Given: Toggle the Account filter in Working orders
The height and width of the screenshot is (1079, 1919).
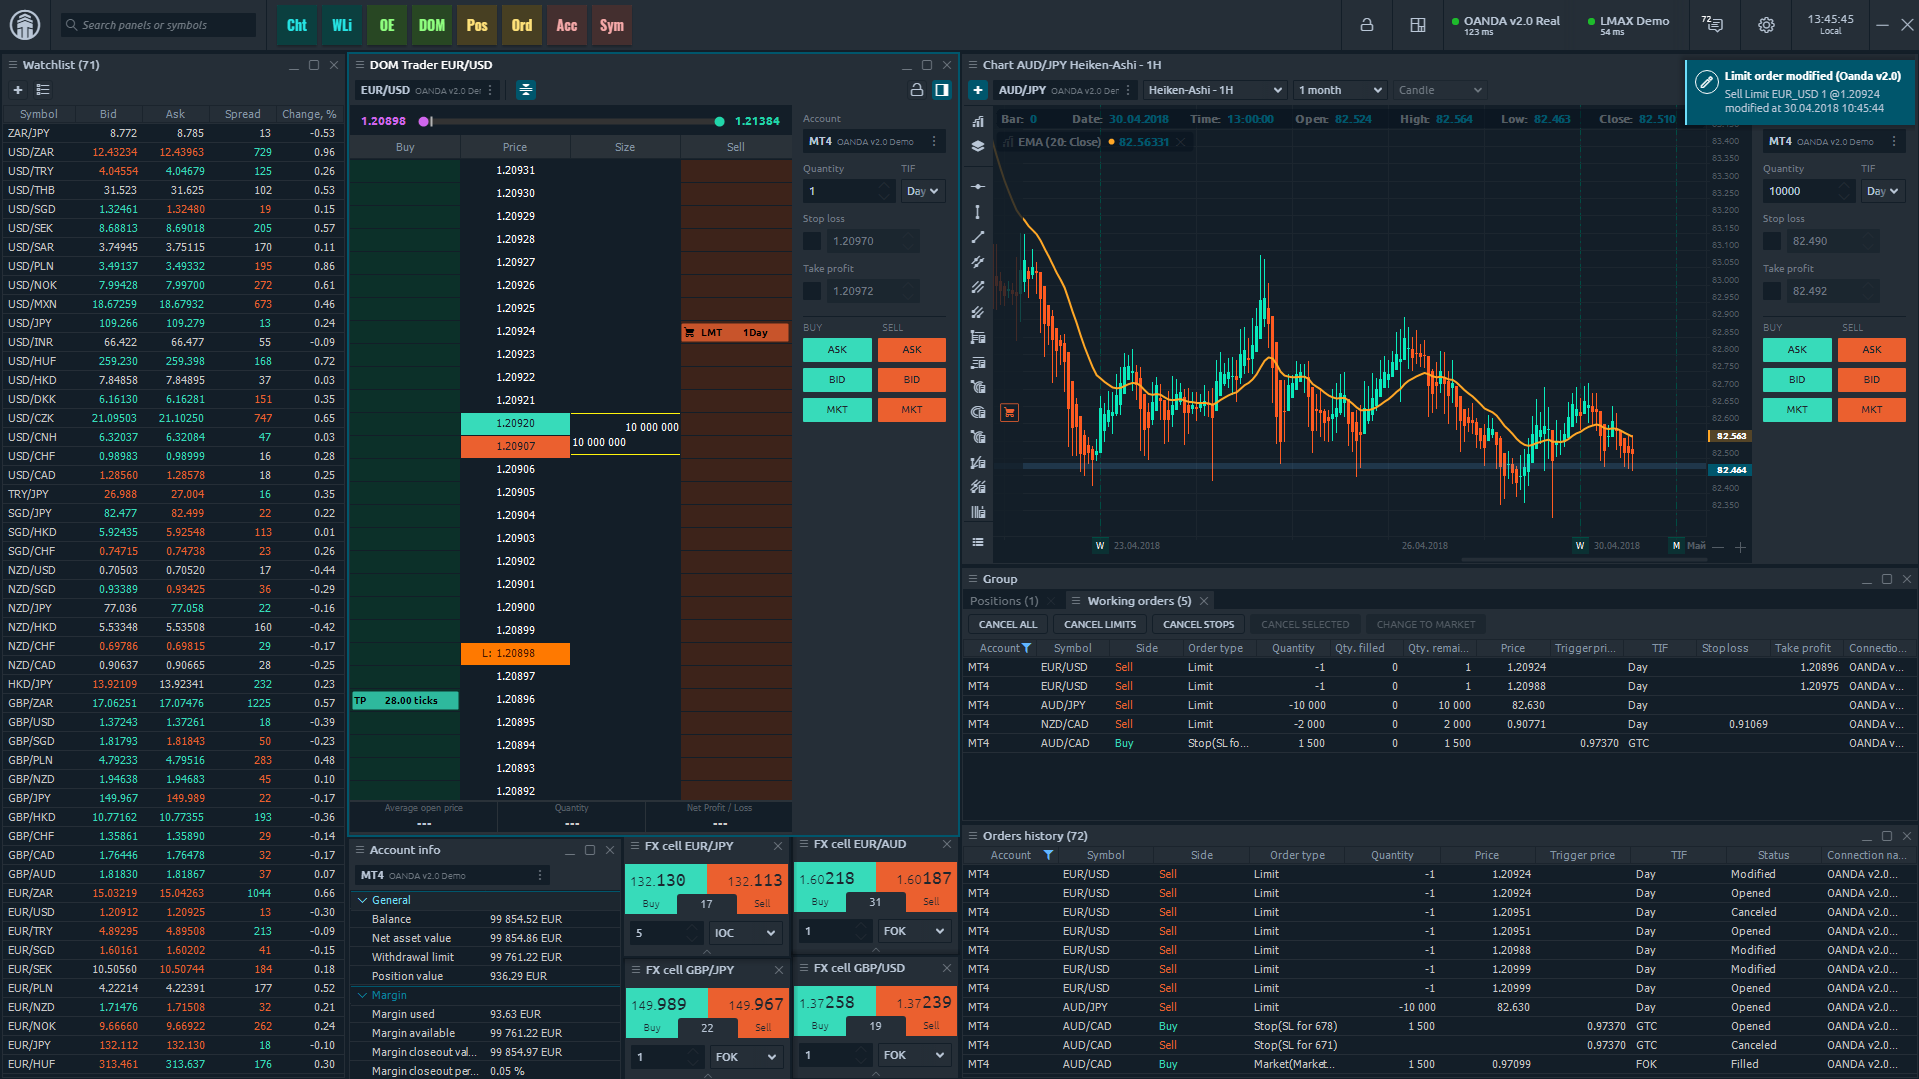Looking at the screenshot, I should click(1026, 648).
